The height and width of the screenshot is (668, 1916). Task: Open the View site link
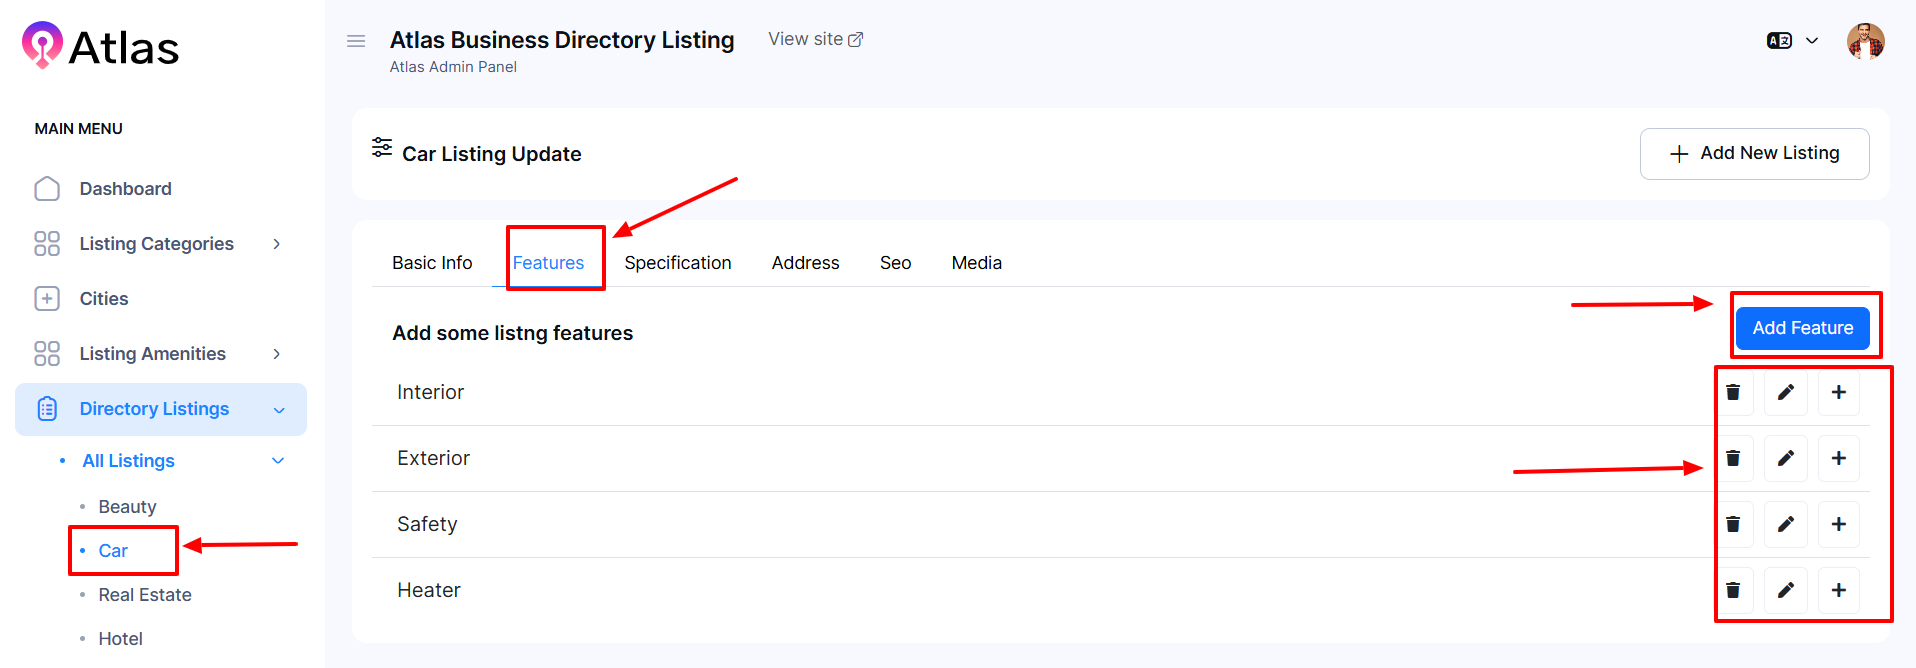click(x=815, y=39)
